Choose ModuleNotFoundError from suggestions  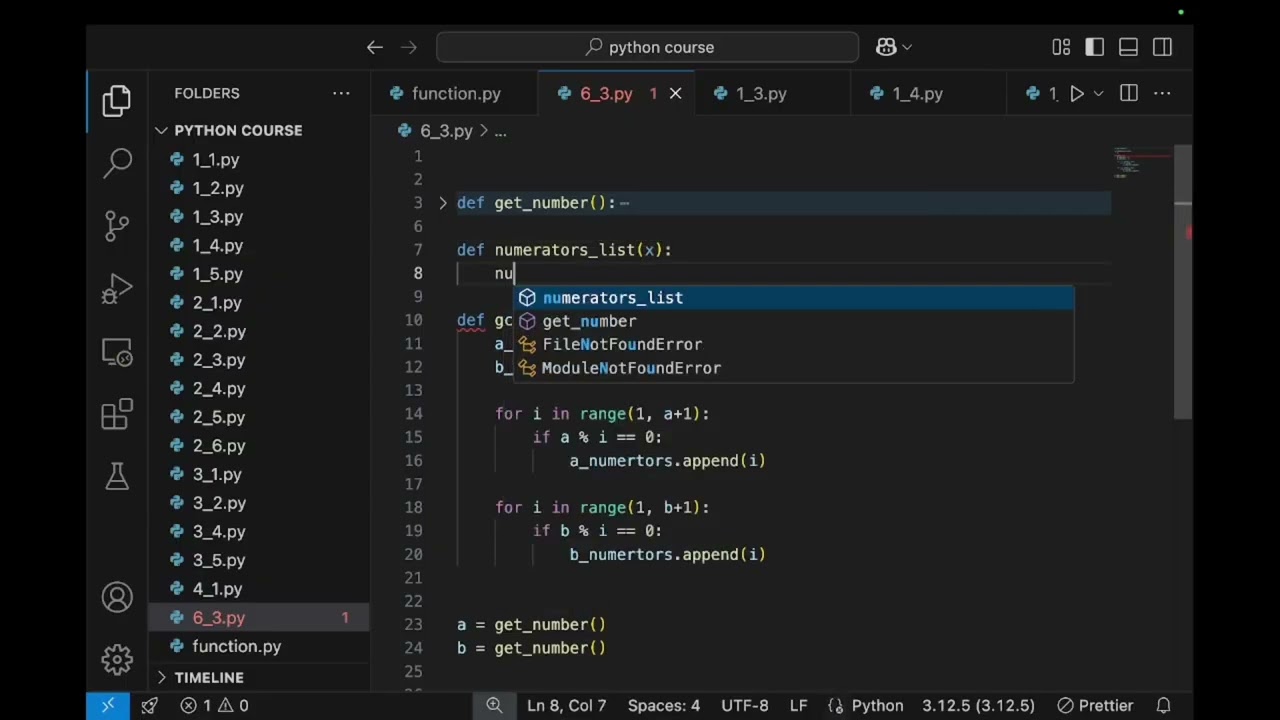794,368
